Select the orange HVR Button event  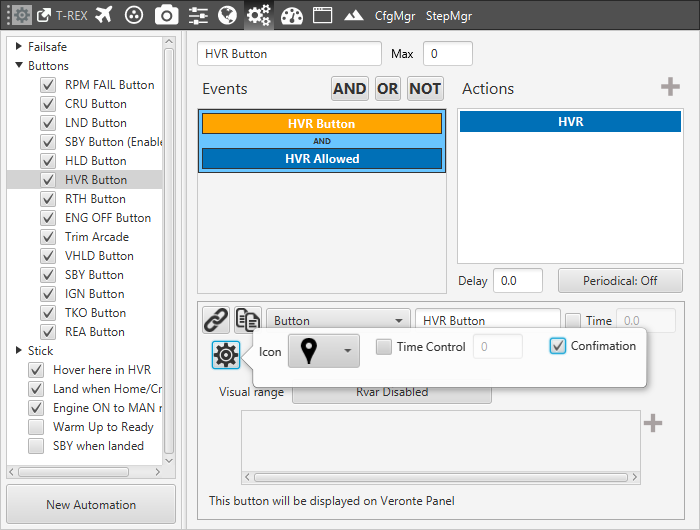[x=322, y=124]
